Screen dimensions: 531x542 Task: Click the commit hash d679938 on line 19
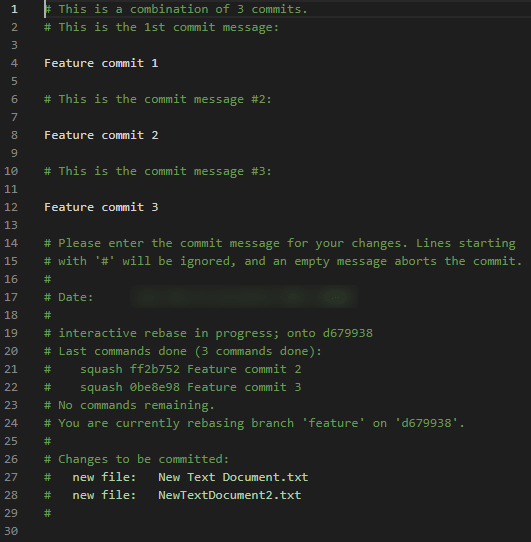click(347, 333)
